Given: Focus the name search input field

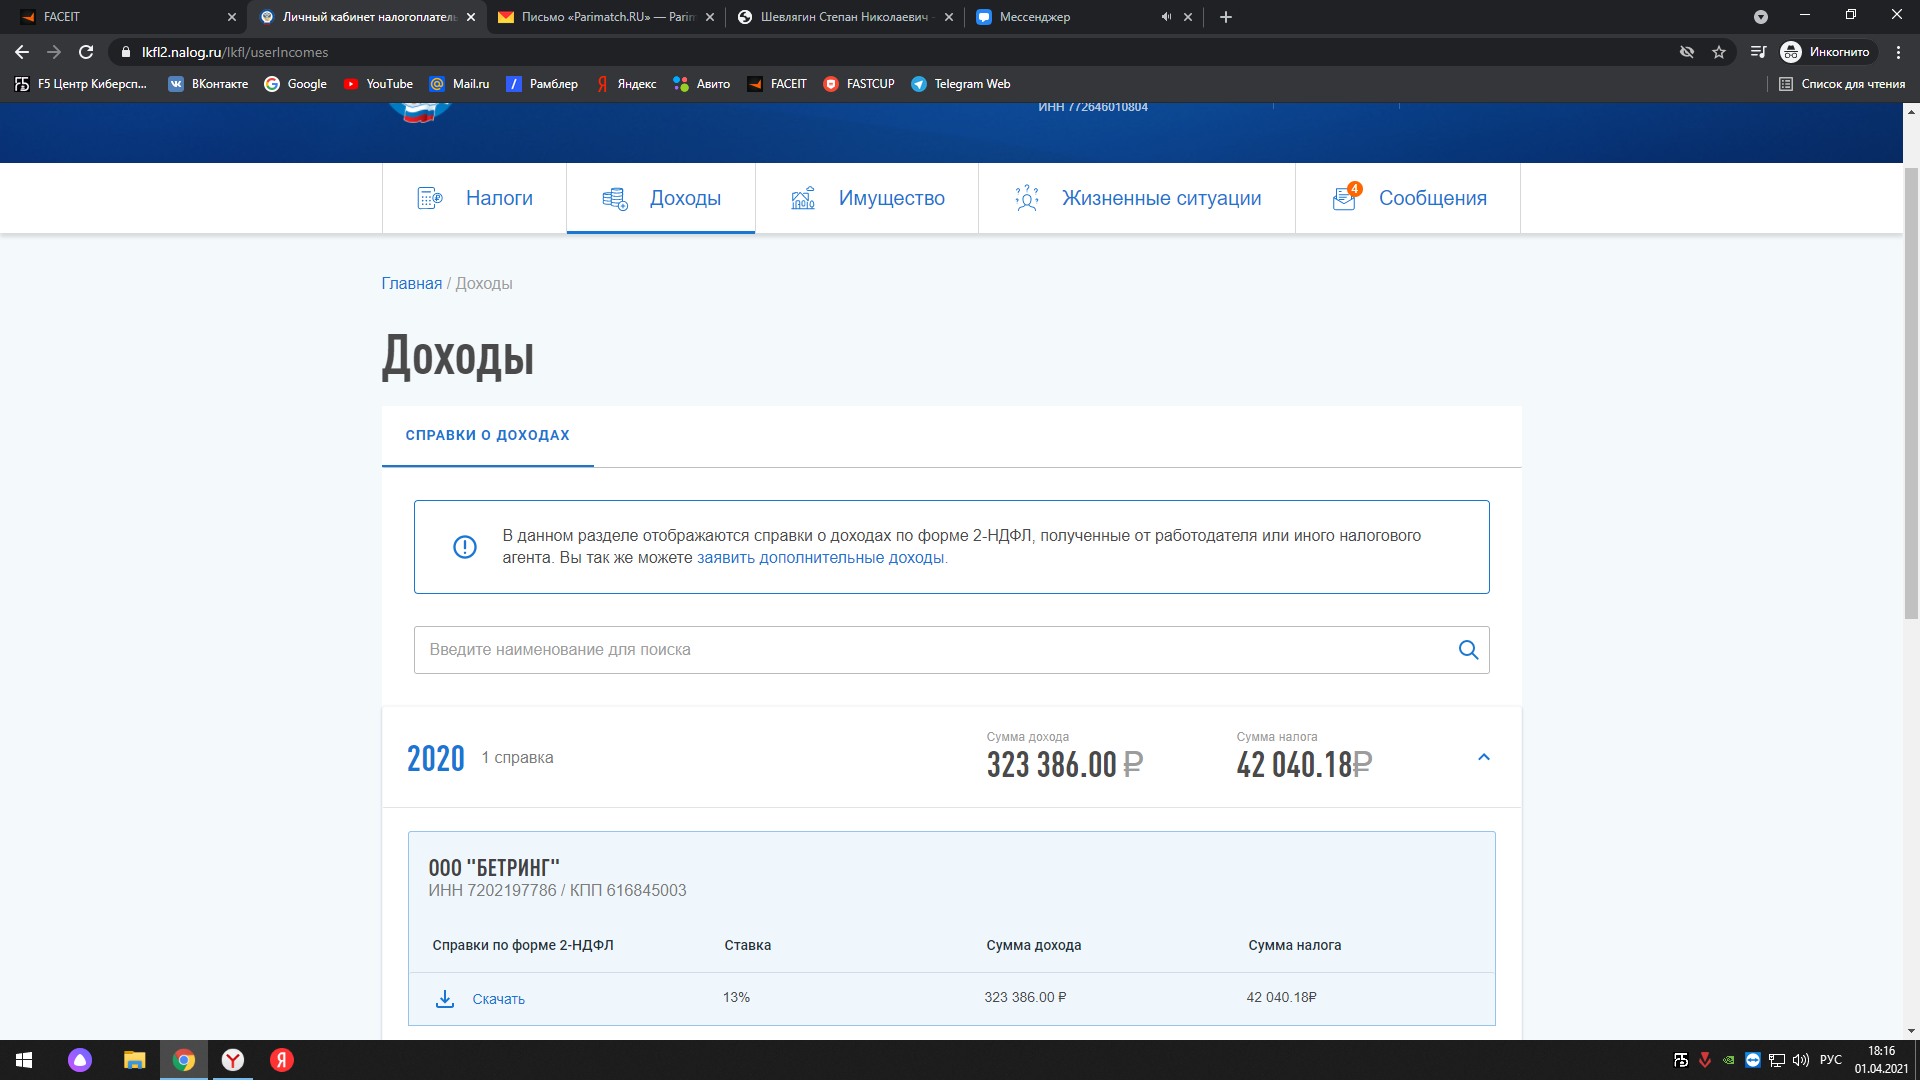Looking at the screenshot, I should click(x=930, y=650).
